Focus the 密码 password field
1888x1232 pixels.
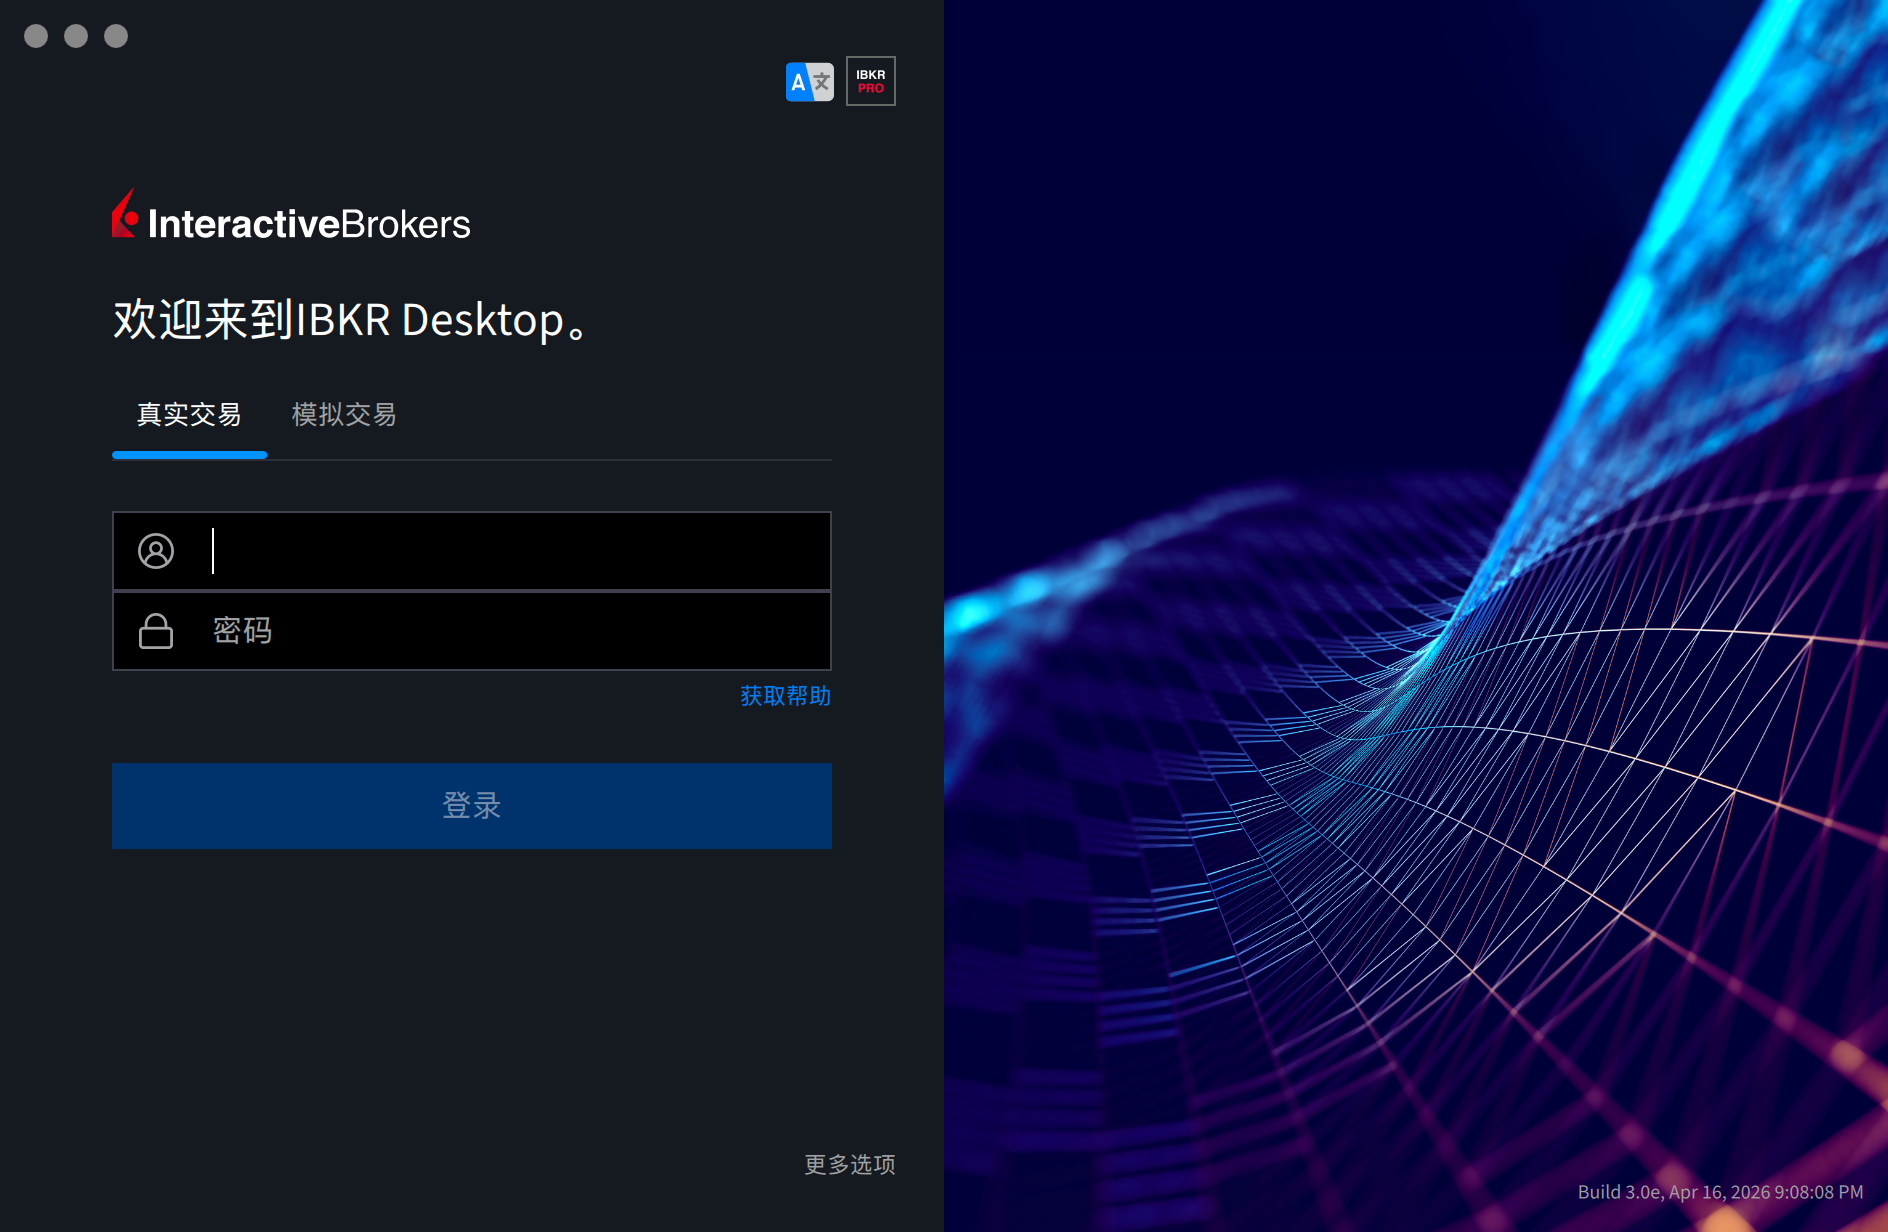[472, 631]
